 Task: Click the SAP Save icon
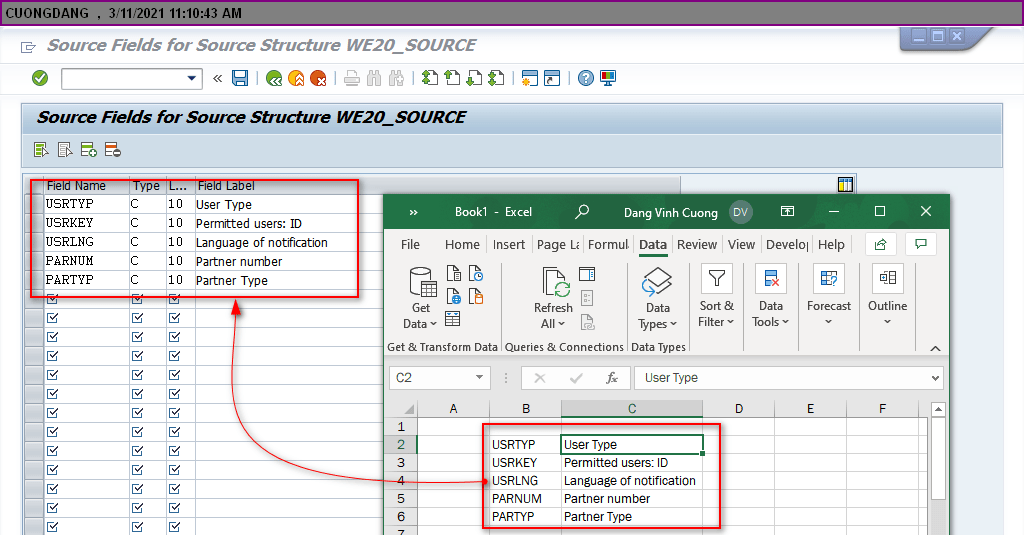pyautogui.click(x=240, y=78)
